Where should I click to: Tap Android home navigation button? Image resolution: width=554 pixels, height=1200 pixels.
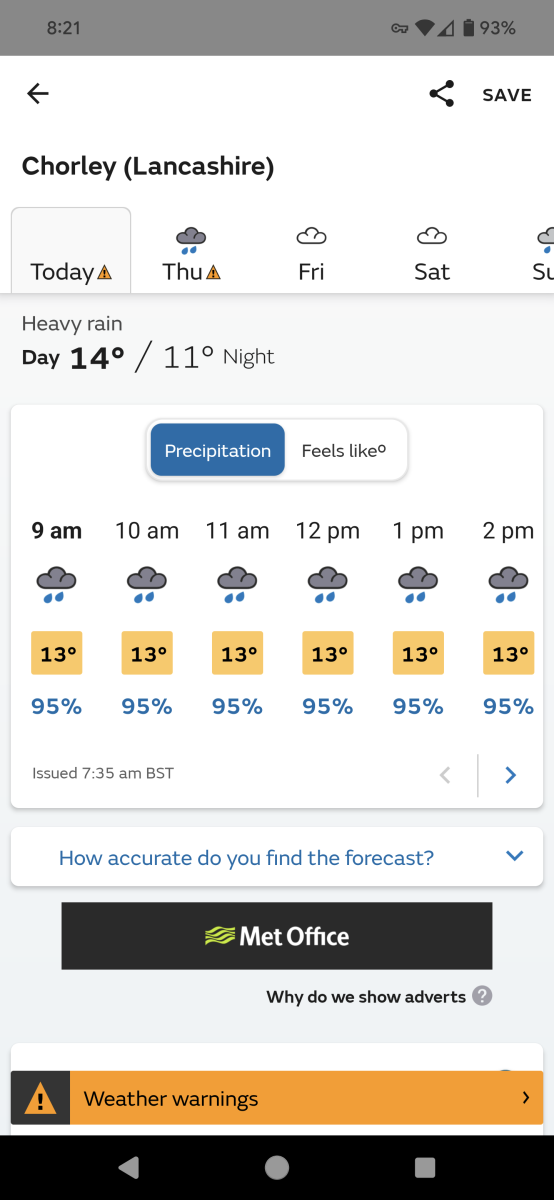pyautogui.click(x=277, y=1167)
